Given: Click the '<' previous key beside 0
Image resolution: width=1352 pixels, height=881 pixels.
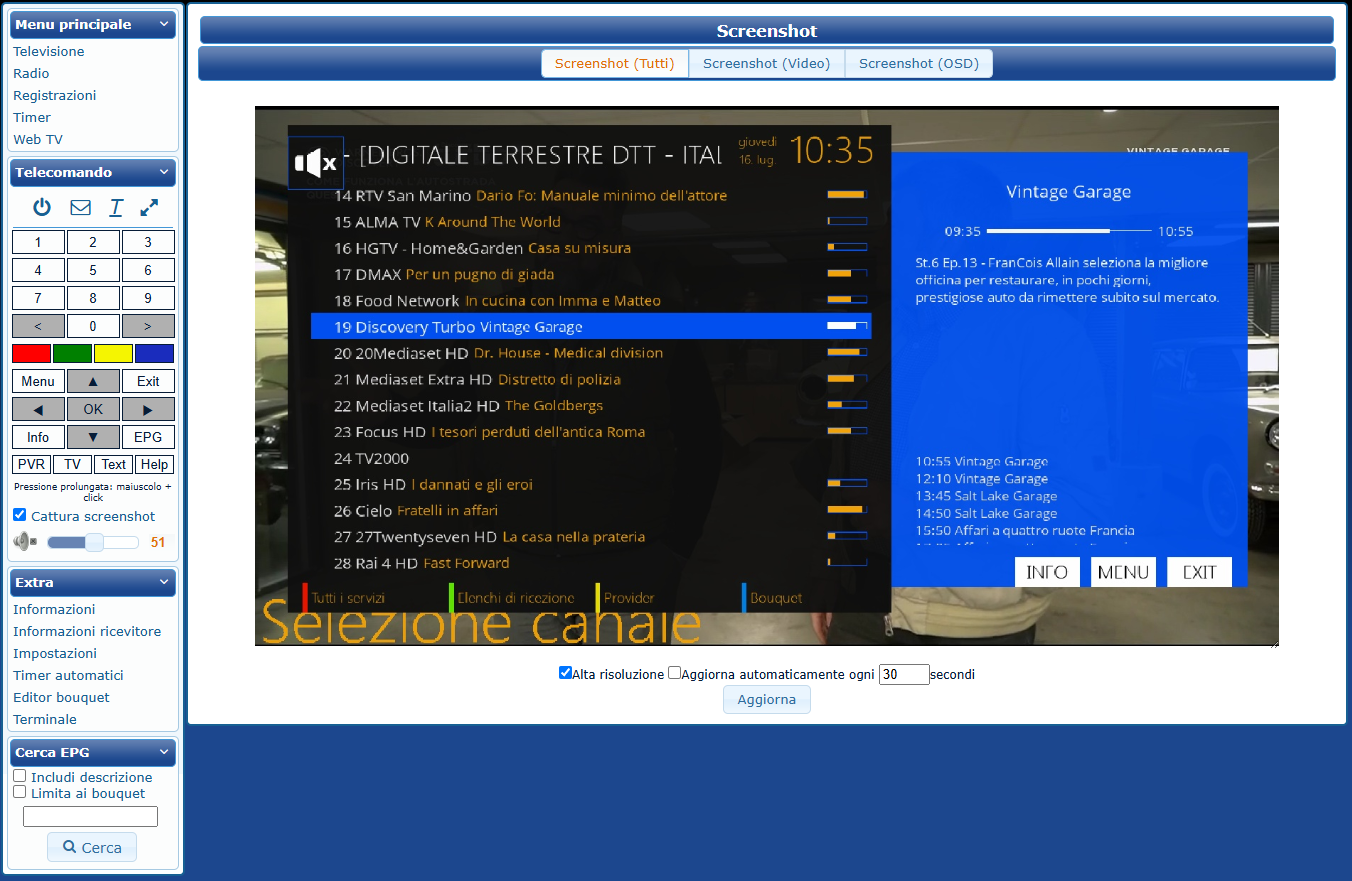Looking at the screenshot, I should tap(38, 326).
